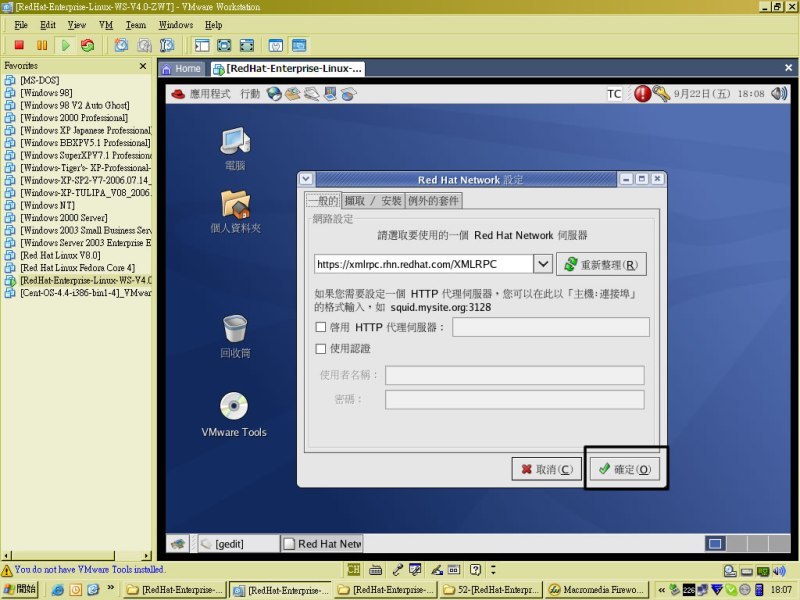Open the snapshot manager icon
Viewport: 800px width, 600px height.
167,45
